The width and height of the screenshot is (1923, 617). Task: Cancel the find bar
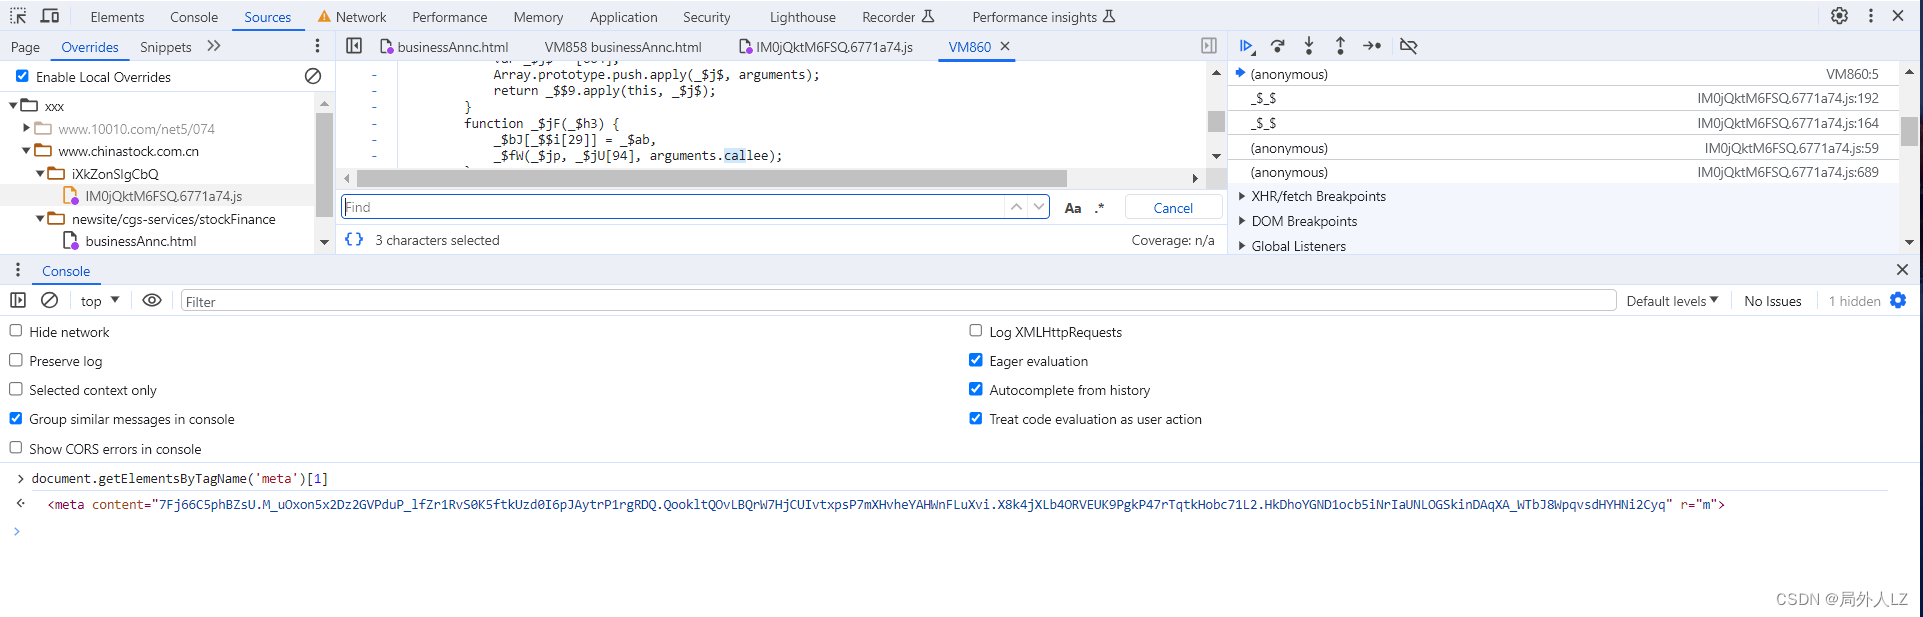tap(1173, 208)
